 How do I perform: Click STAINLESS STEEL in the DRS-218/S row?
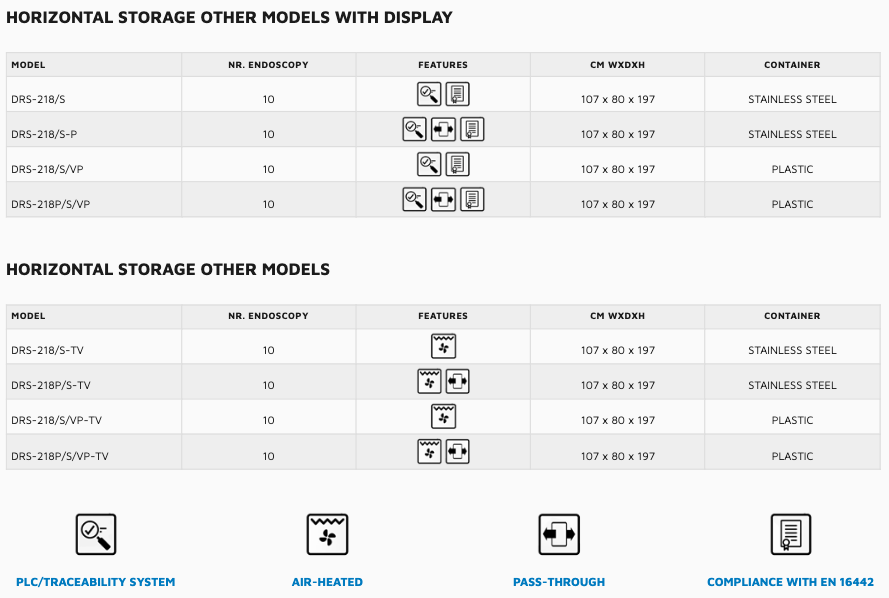point(792,99)
